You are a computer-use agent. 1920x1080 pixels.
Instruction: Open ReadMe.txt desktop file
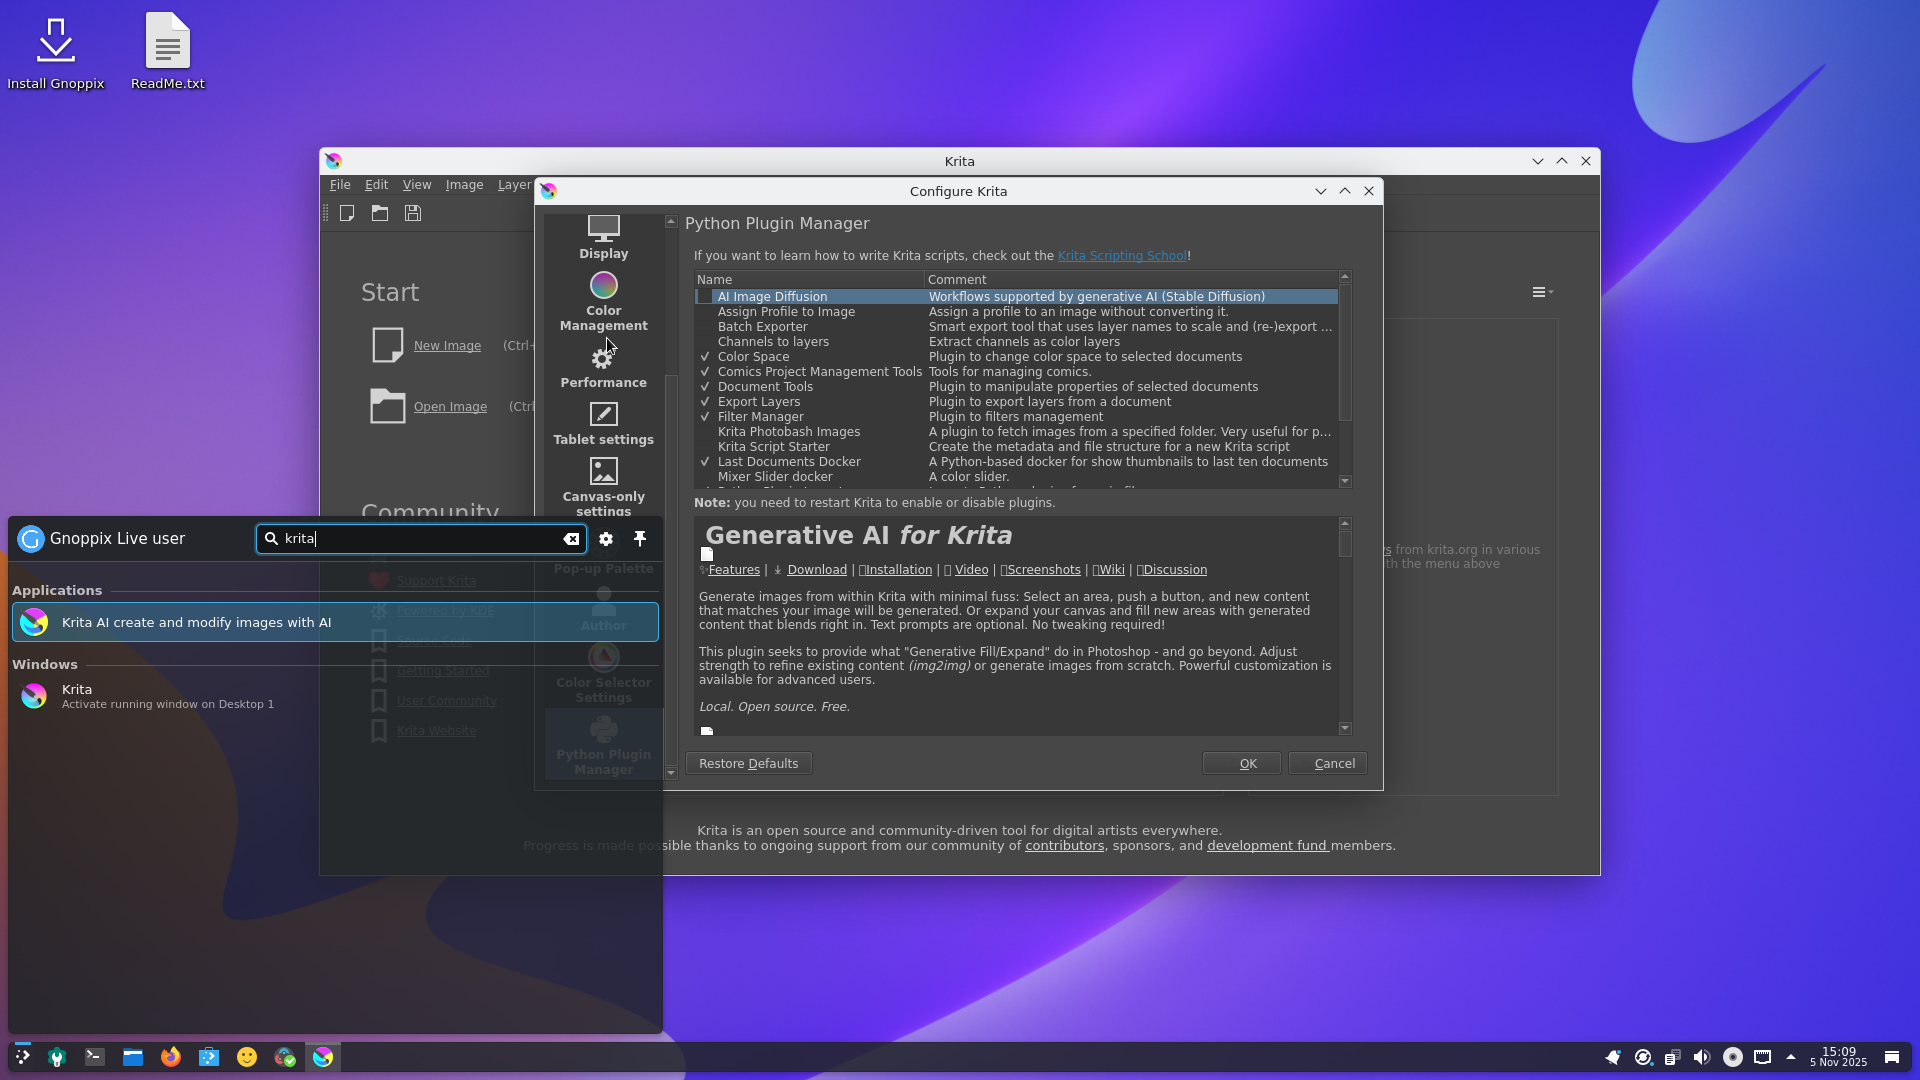(x=168, y=52)
